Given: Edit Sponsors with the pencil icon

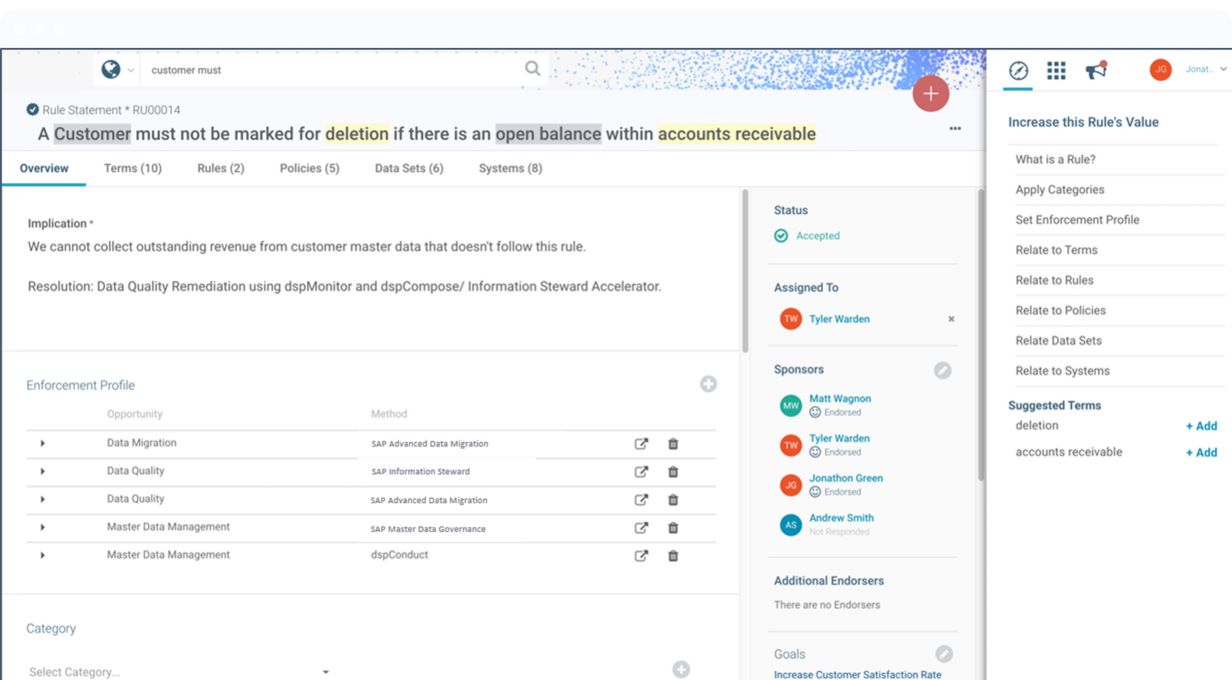Looking at the screenshot, I should click(x=942, y=370).
